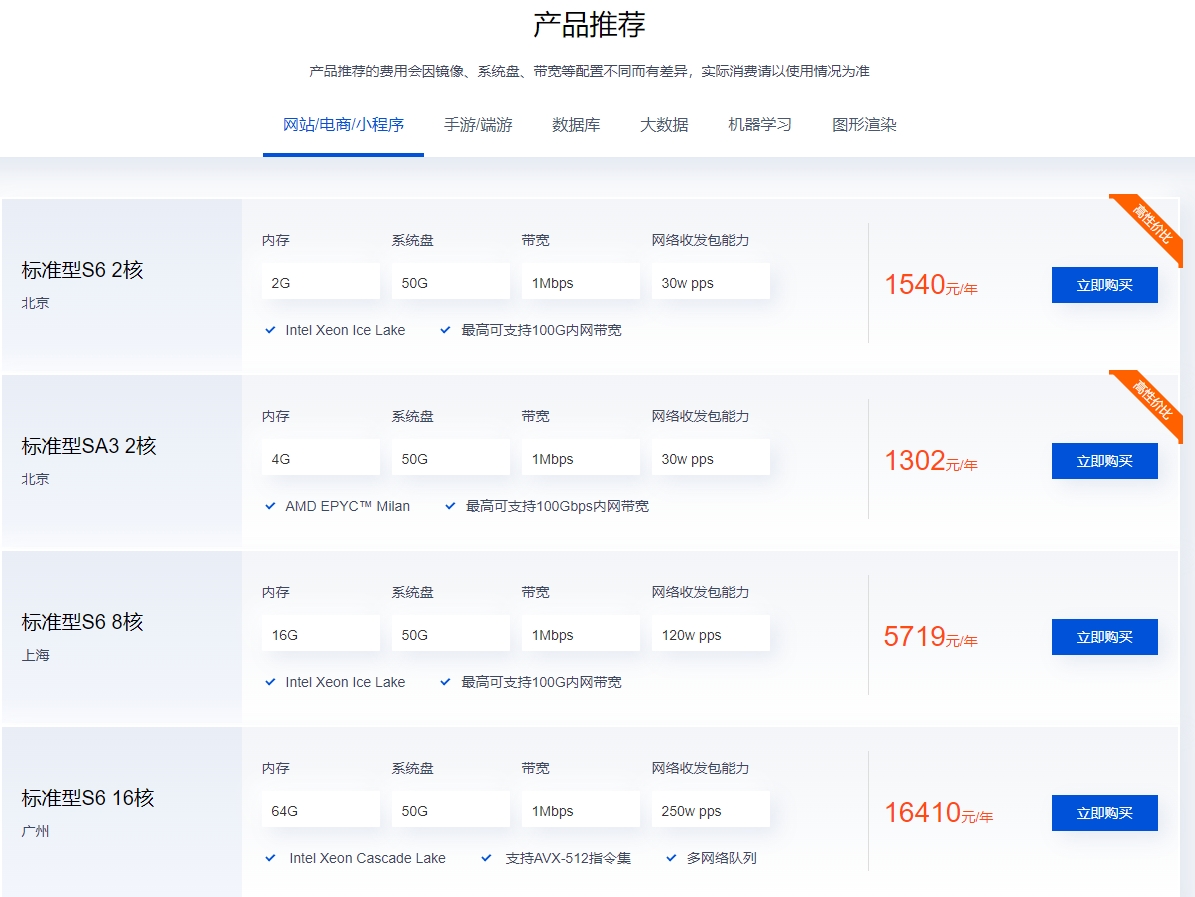Click the 多网络队列 text

point(722,858)
